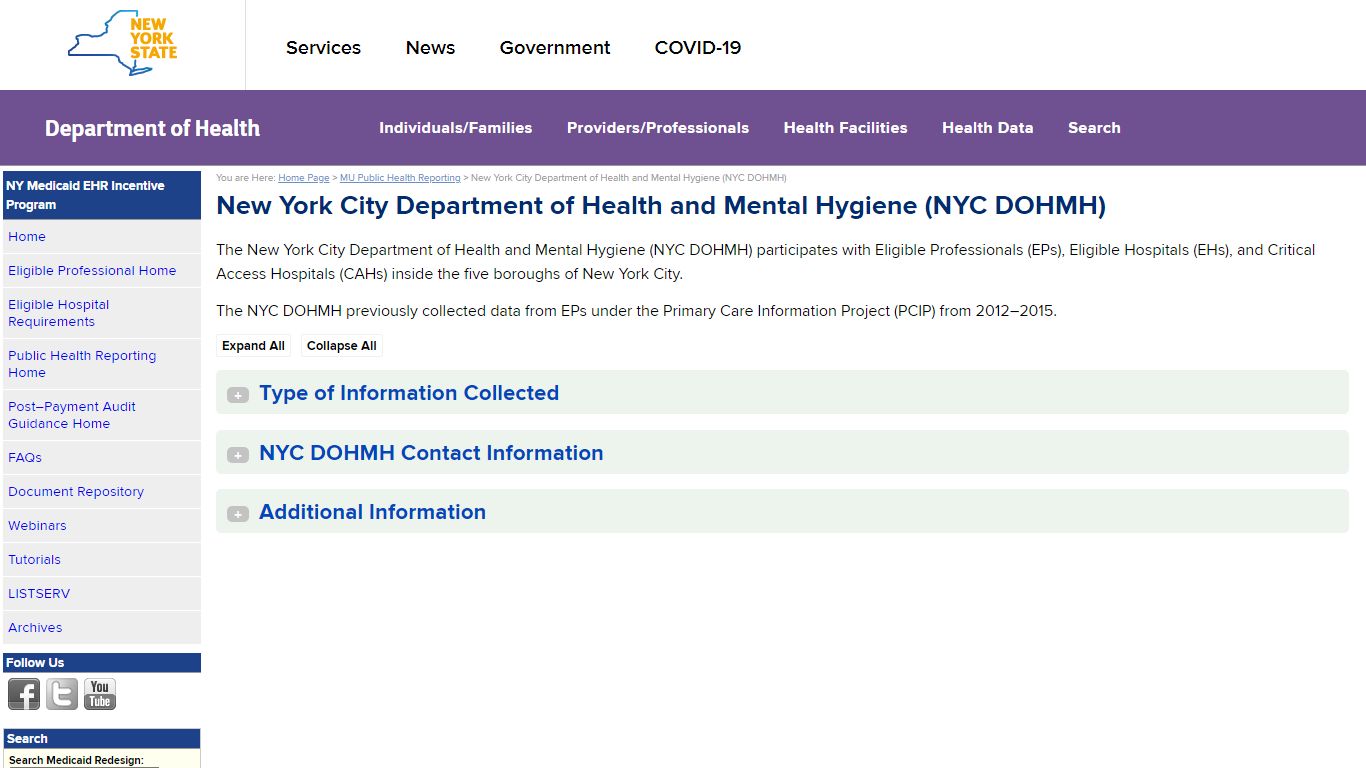This screenshot has width=1366, height=768.
Task: Click the Collapse All button
Action: click(342, 346)
